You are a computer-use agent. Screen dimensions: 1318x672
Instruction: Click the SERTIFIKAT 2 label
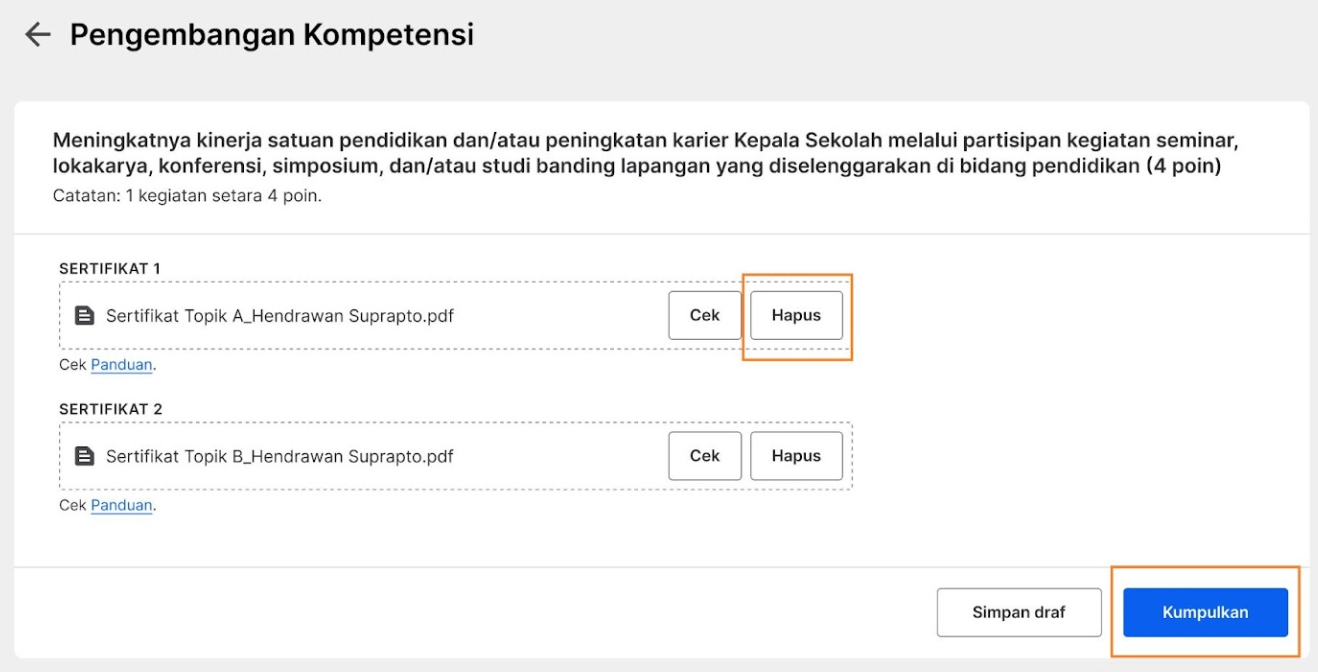tap(110, 409)
